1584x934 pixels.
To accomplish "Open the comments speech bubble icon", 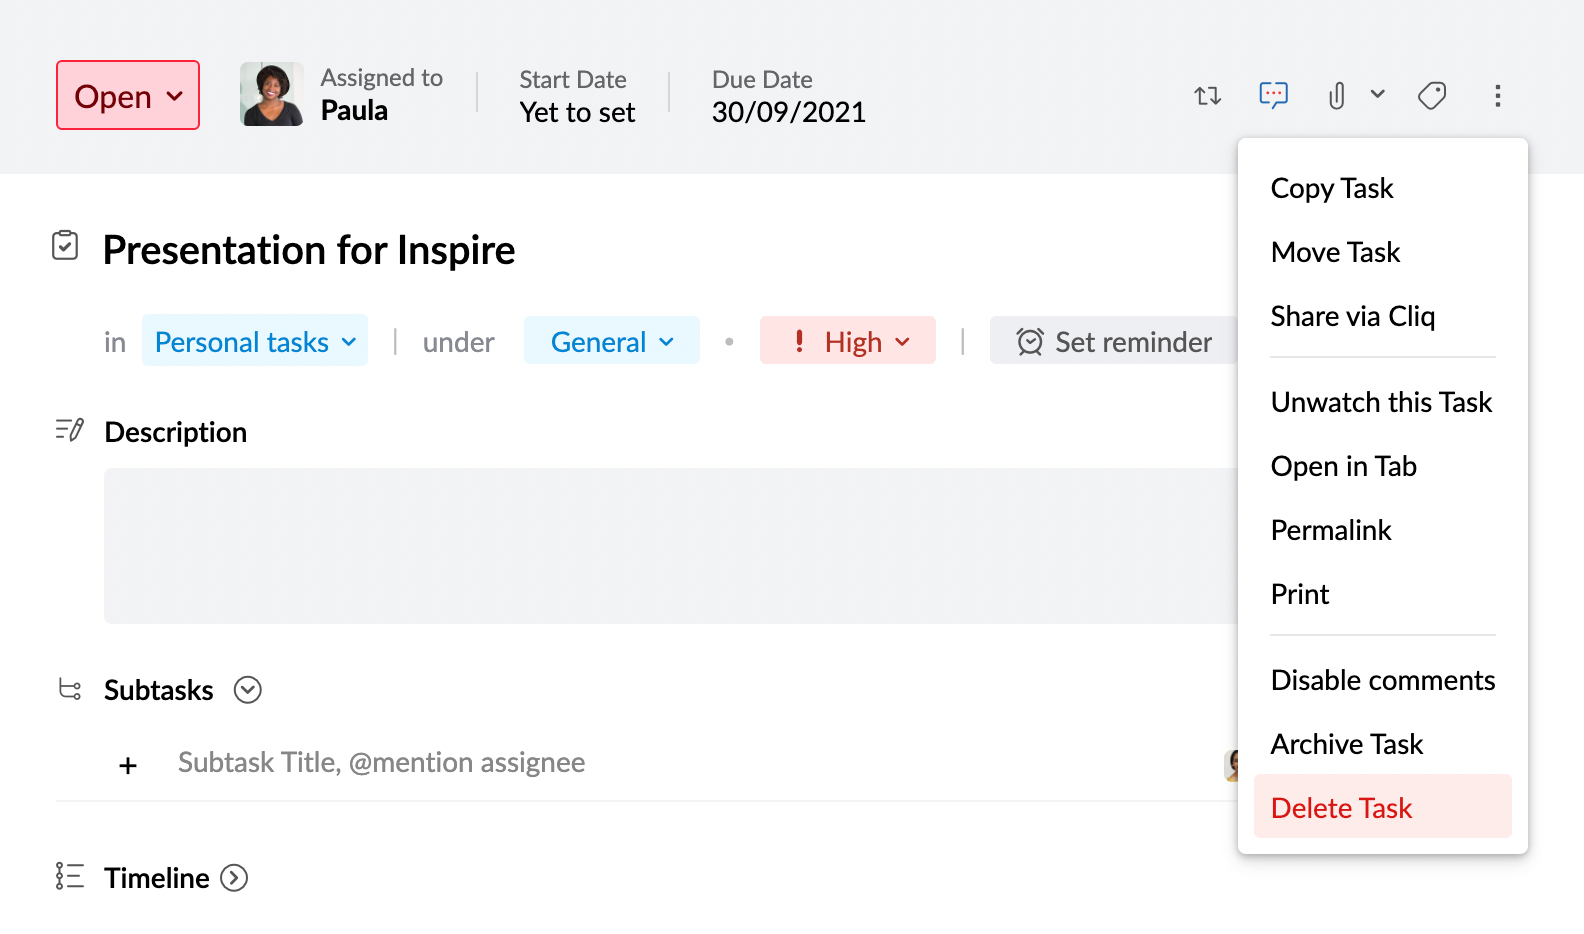I will pos(1273,96).
